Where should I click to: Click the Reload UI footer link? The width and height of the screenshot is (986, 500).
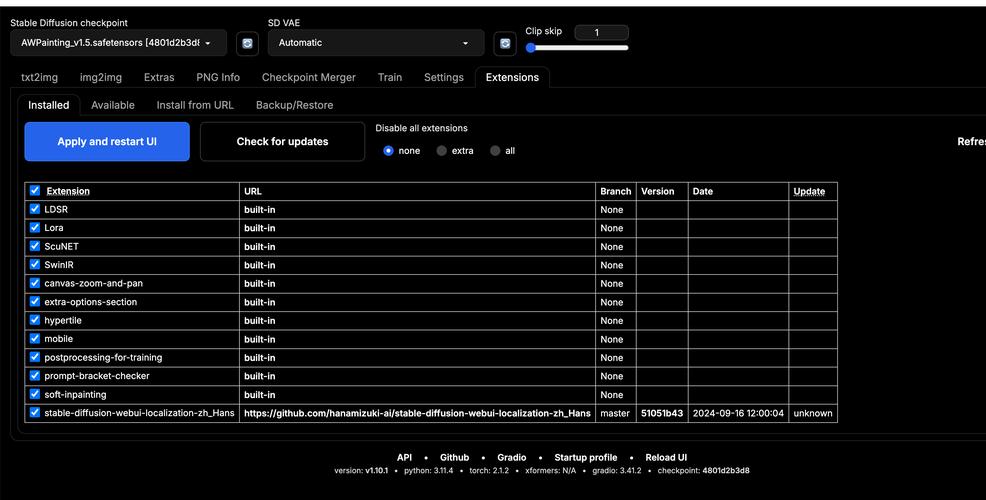click(666, 457)
